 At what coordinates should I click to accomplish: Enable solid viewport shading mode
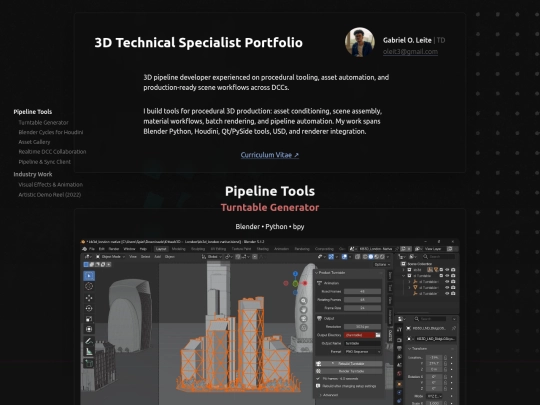(371, 257)
